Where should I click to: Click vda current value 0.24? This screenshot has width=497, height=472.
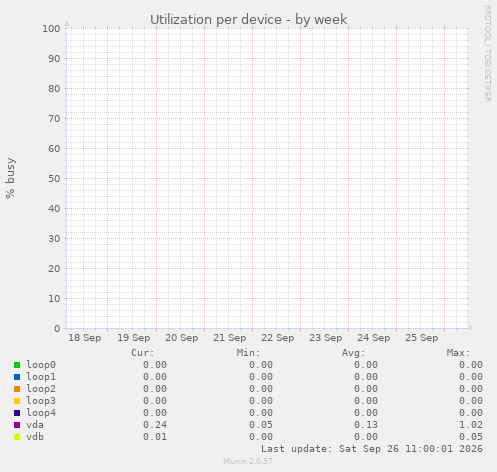tap(155, 425)
